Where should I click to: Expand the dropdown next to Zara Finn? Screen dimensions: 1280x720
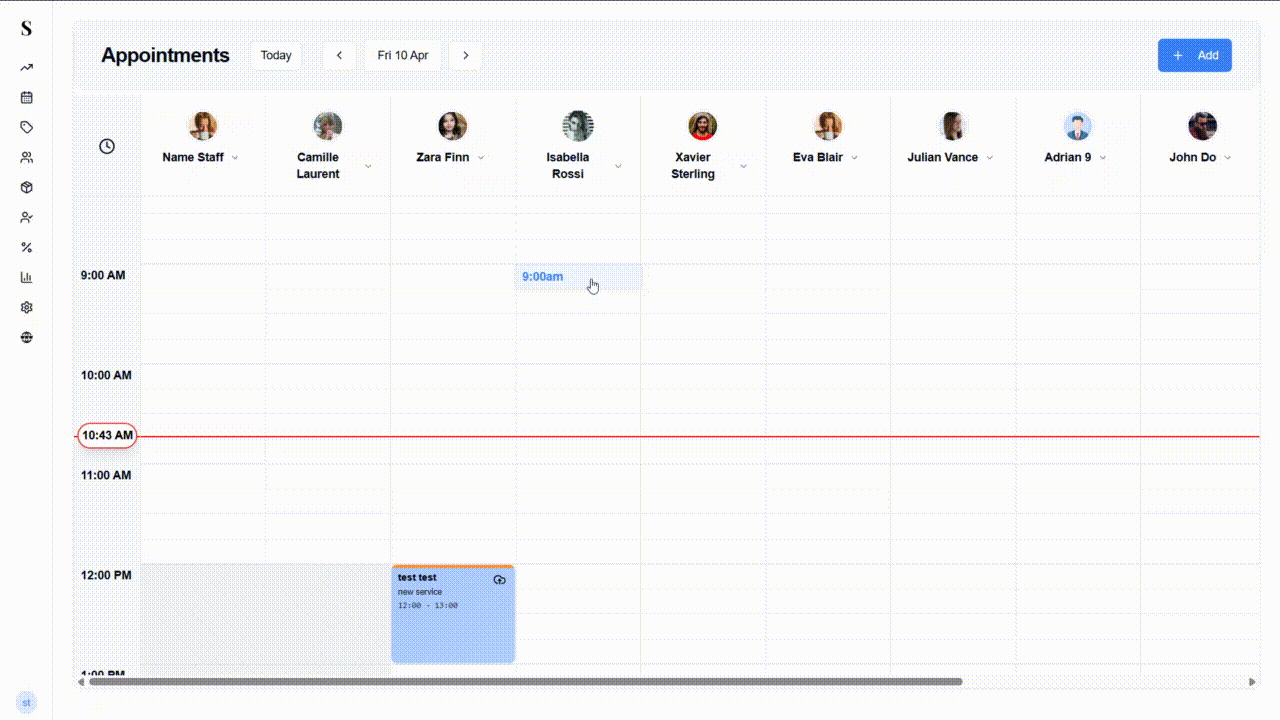[481, 157]
